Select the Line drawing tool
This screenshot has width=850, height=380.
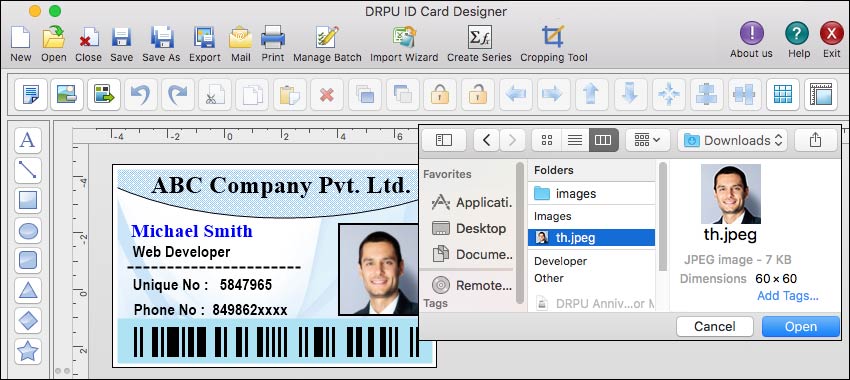[28, 170]
